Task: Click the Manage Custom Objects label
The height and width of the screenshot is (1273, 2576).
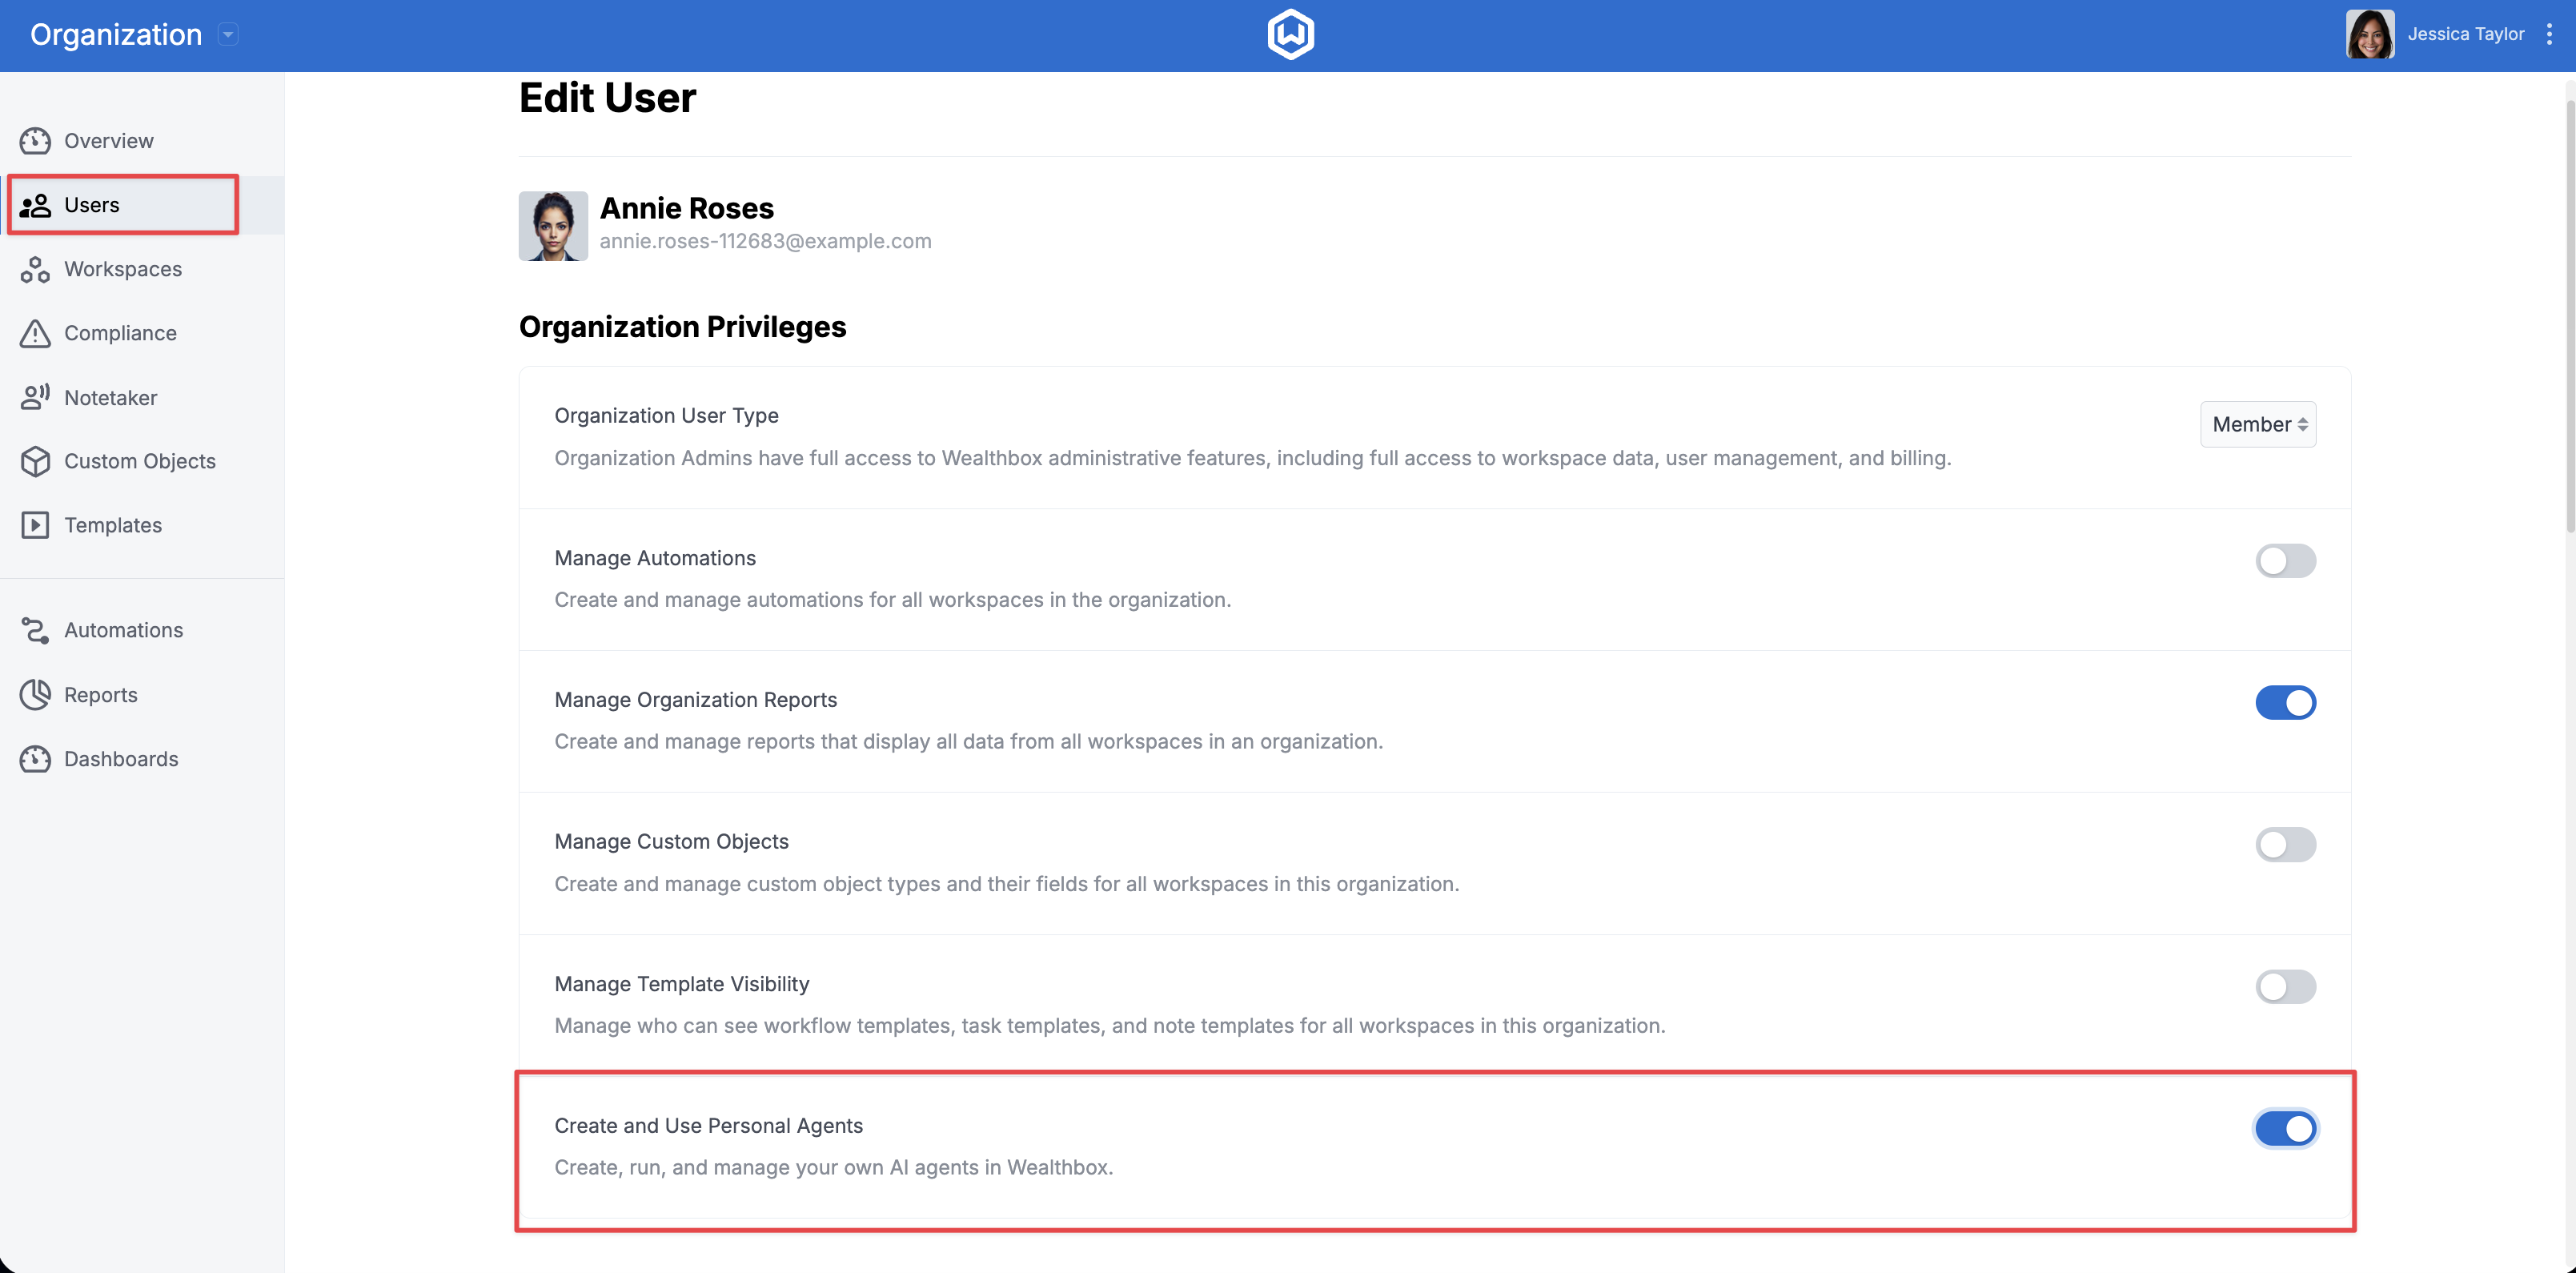Action: pyautogui.click(x=671, y=842)
